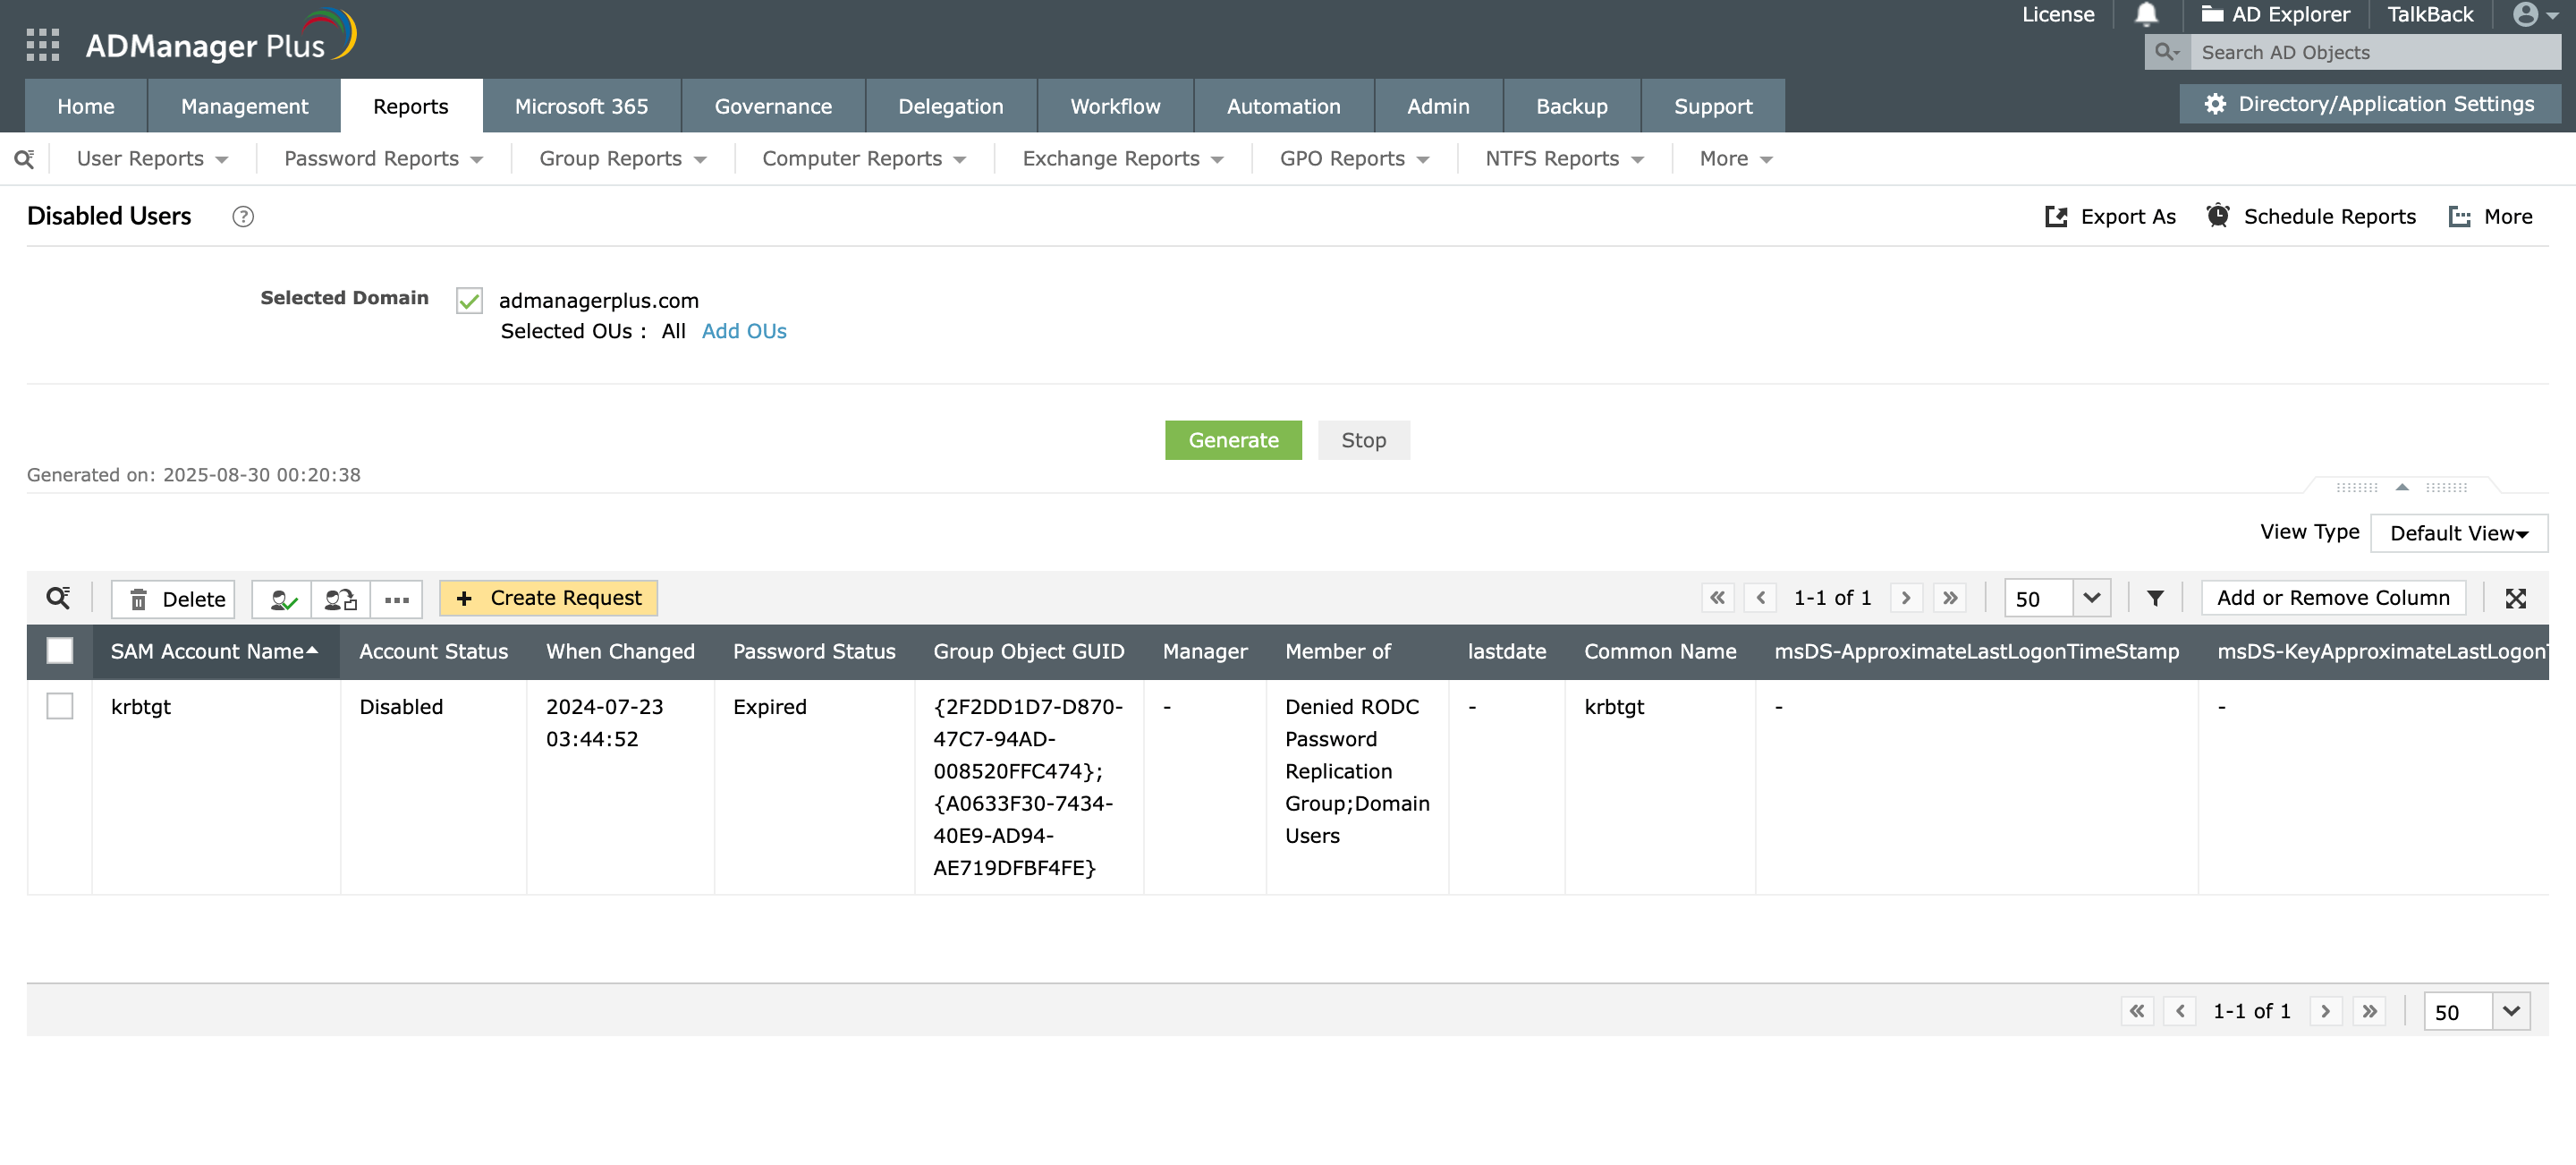The height and width of the screenshot is (1165, 2576).
Task: Click the Add OUs link
Action: (x=743, y=331)
